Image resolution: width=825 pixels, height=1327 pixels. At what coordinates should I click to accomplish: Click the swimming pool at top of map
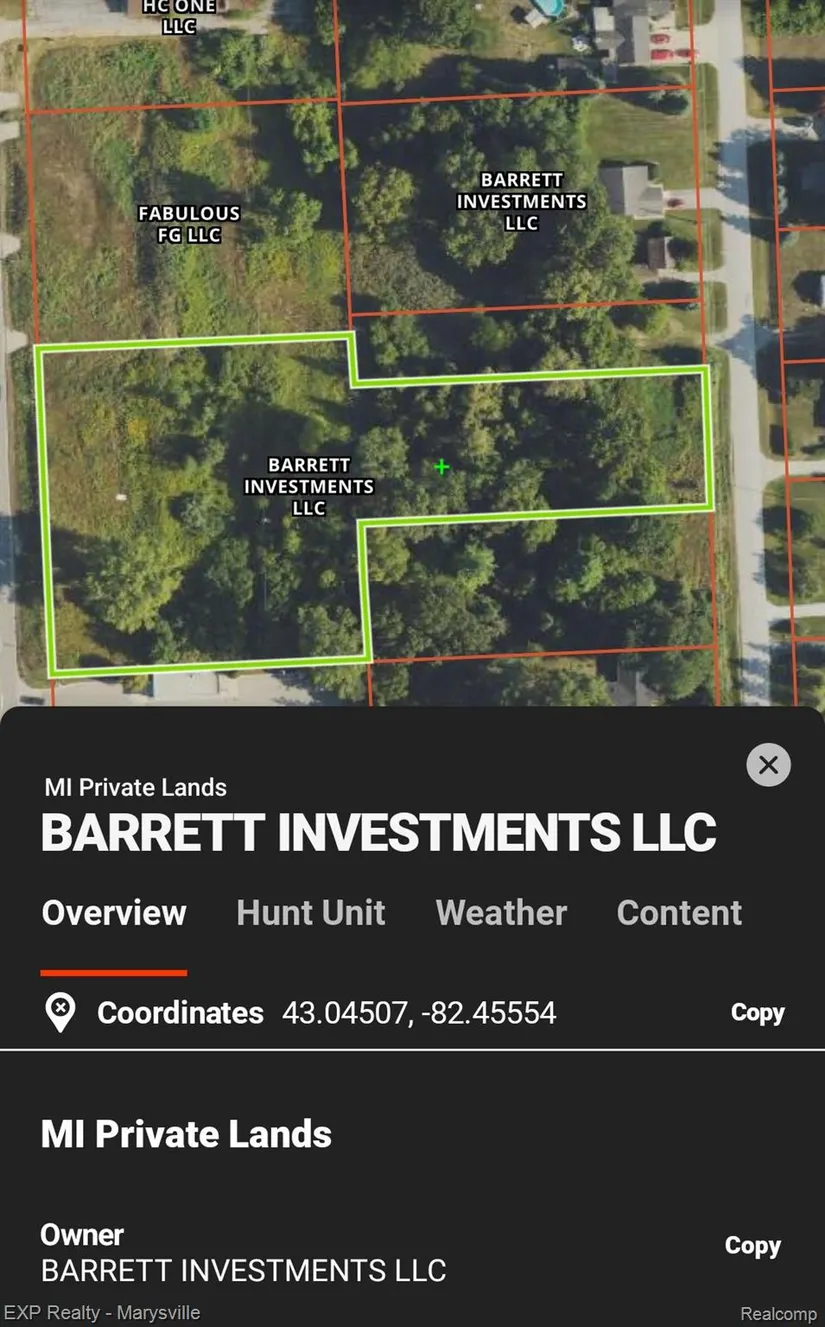pyautogui.click(x=547, y=8)
